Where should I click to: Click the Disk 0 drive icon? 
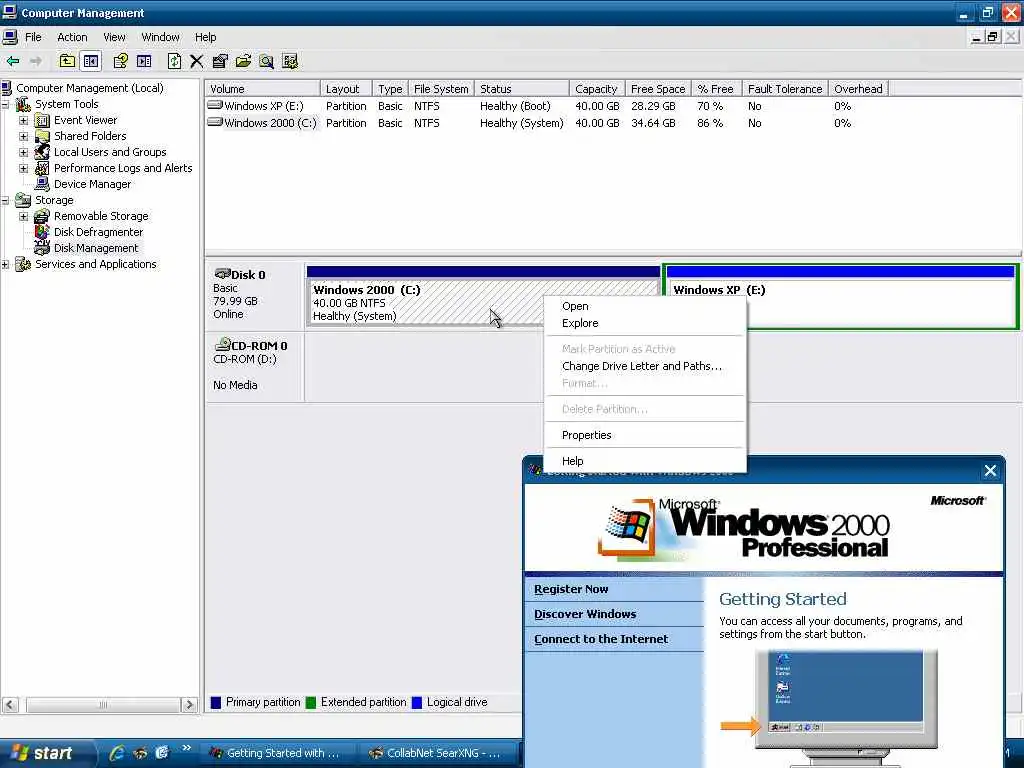pyautogui.click(x=222, y=274)
